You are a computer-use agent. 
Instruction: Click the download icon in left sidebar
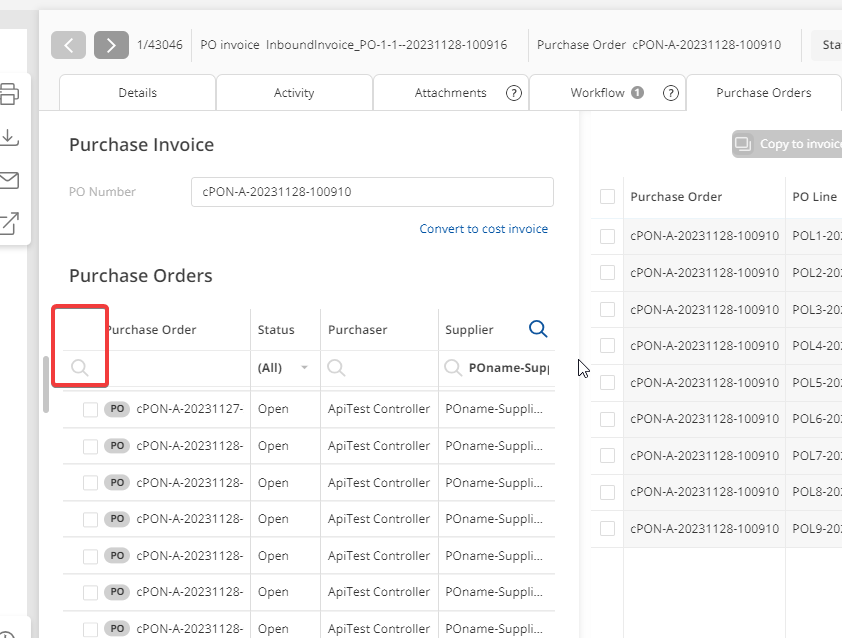point(9,137)
